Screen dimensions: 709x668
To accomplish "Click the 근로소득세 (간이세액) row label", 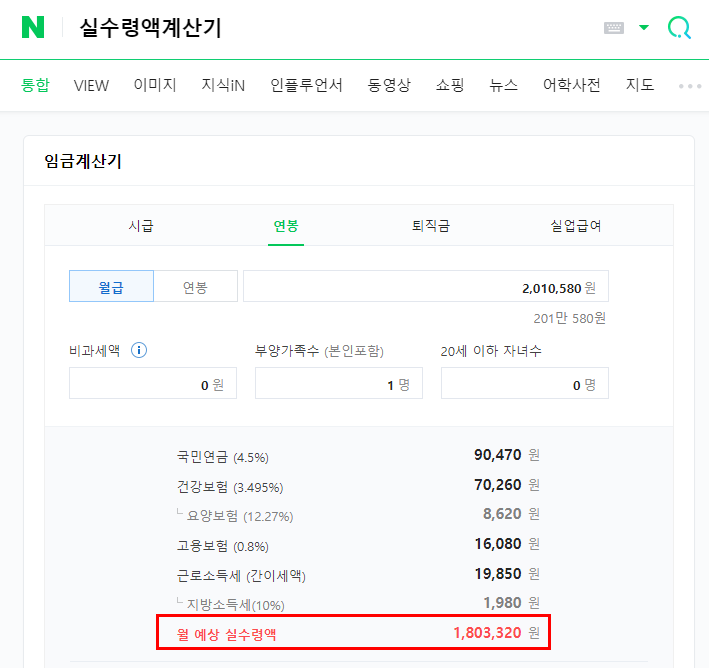I will 241,575.
